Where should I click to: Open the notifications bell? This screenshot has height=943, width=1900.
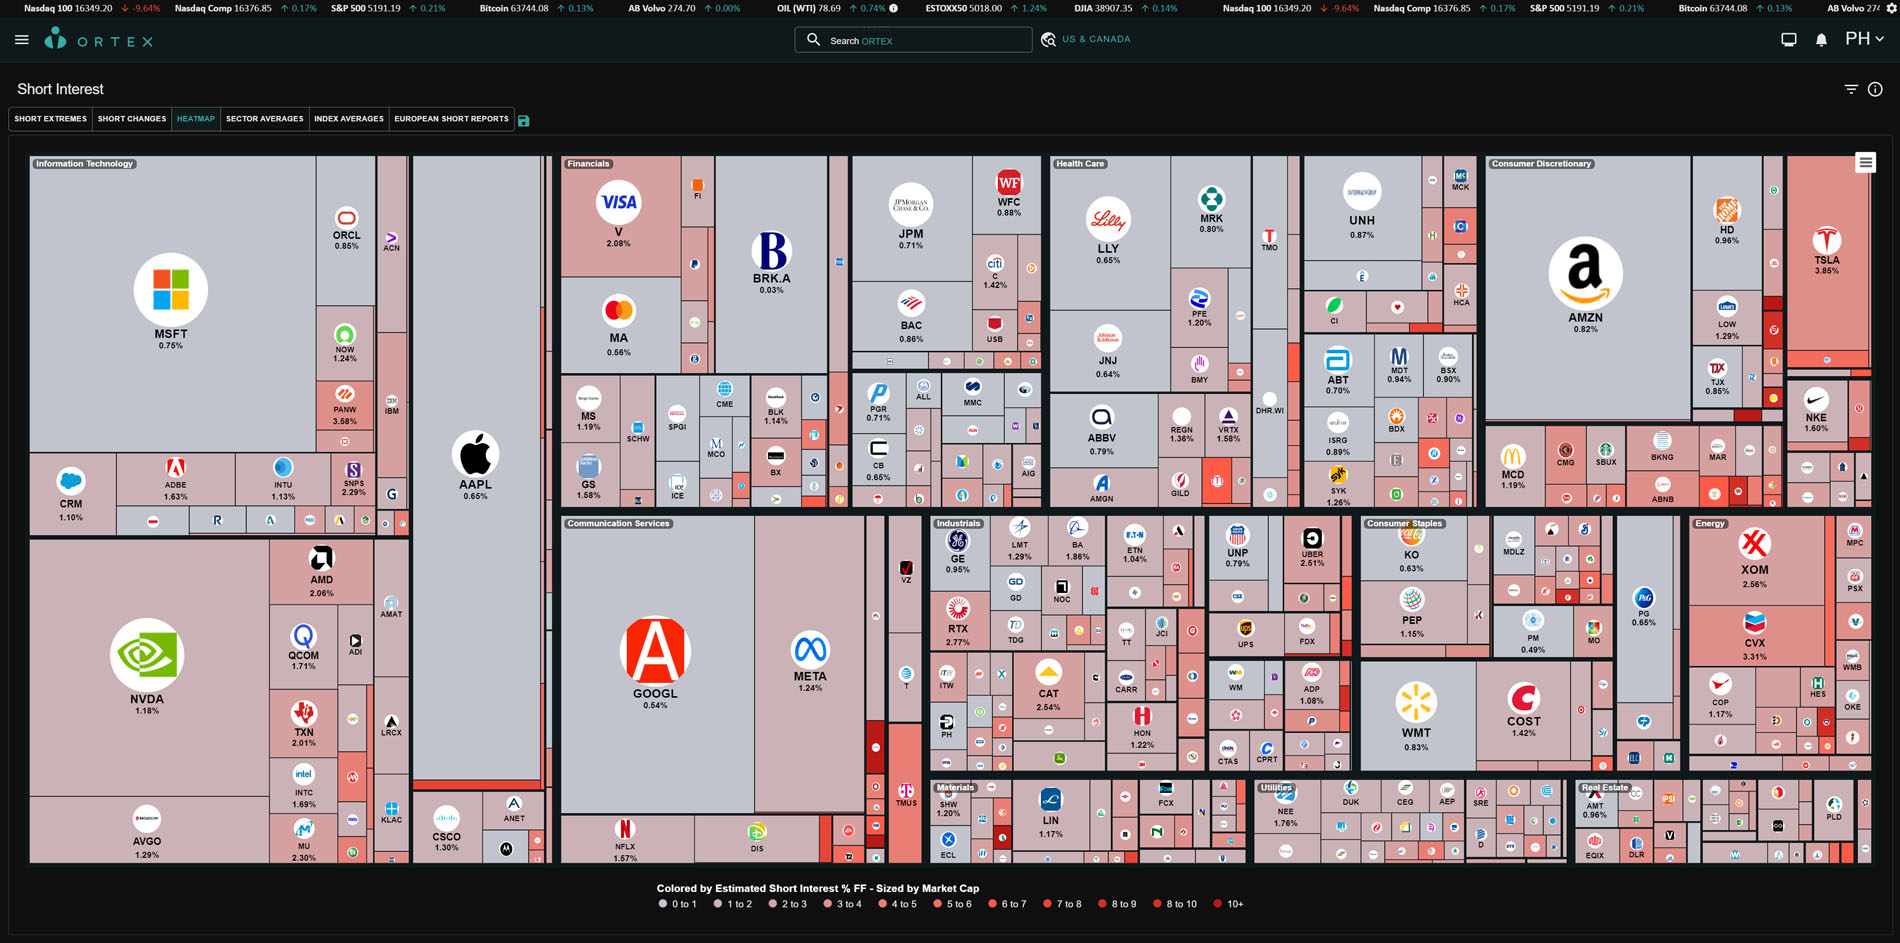pos(1821,40)
